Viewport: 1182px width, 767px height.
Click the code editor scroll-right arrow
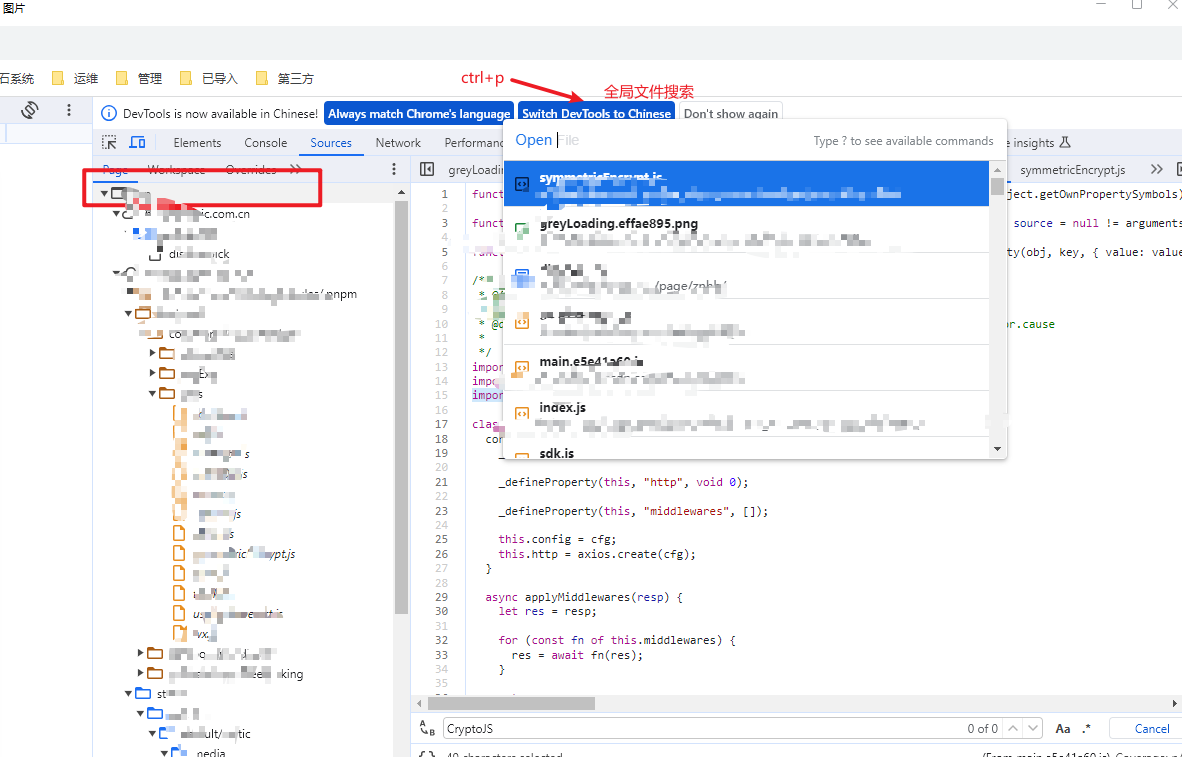(1174, 703)
